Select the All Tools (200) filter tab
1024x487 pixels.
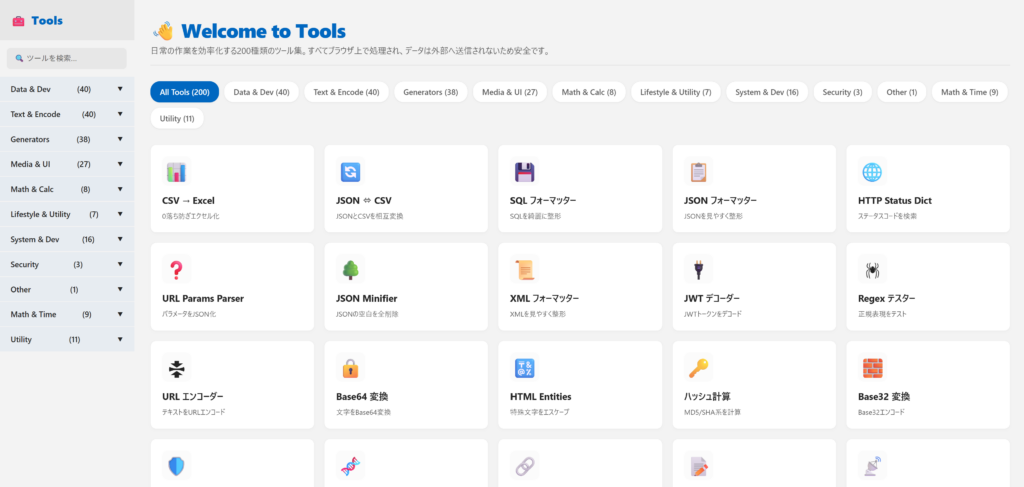point(184,92)
